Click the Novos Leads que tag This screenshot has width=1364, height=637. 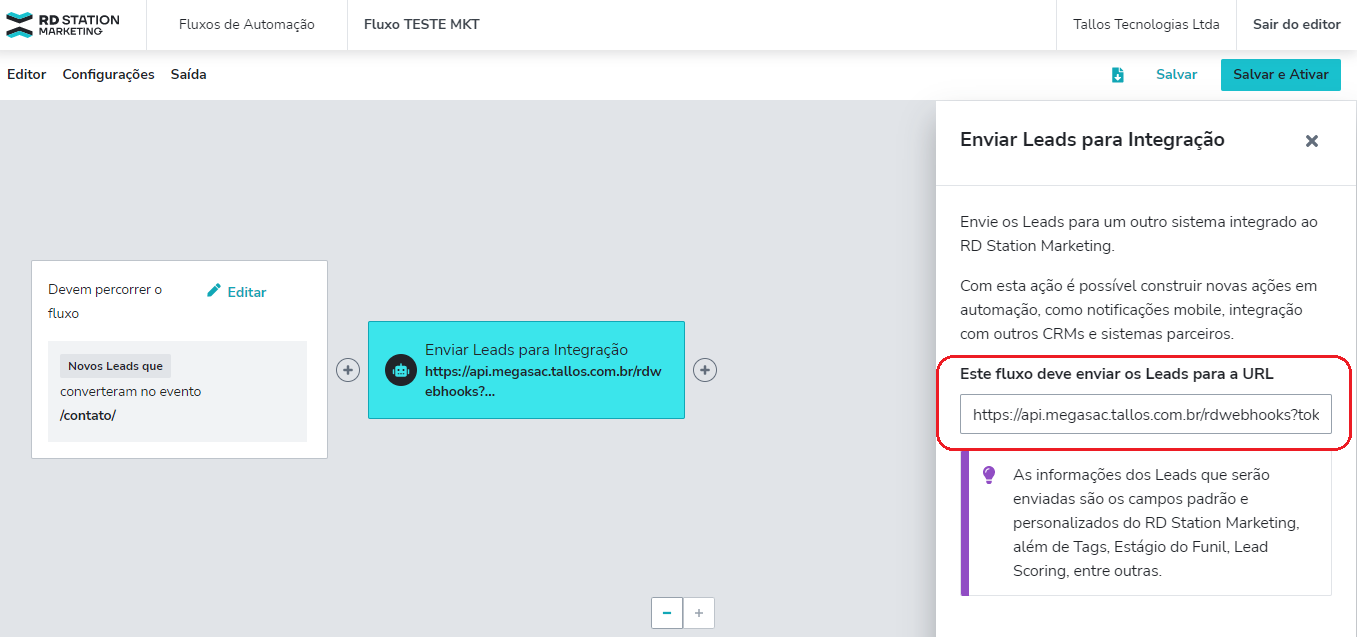coord(115,366)
